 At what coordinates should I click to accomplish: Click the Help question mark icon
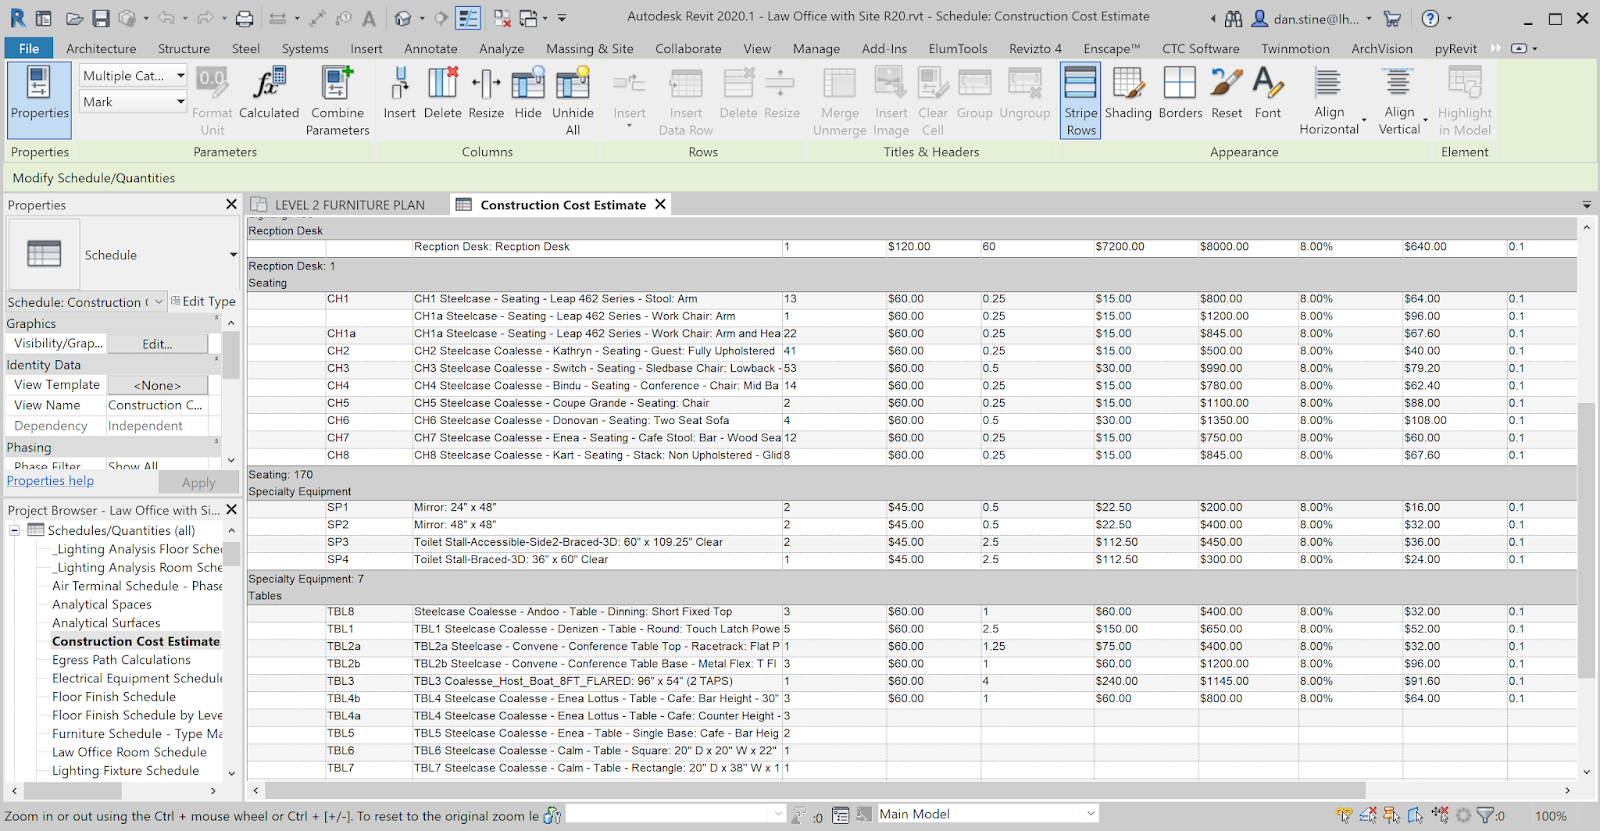click(1431, 18)
